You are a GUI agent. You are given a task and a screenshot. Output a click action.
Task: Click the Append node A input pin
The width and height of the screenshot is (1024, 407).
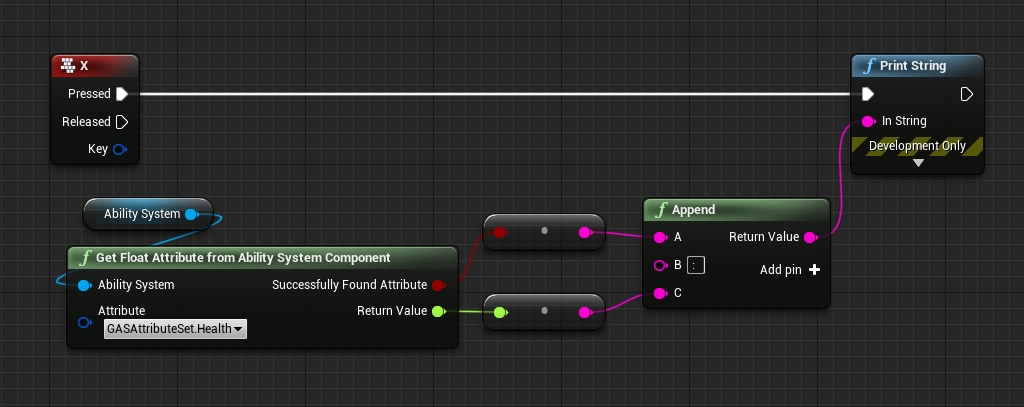tap(660, 237)
